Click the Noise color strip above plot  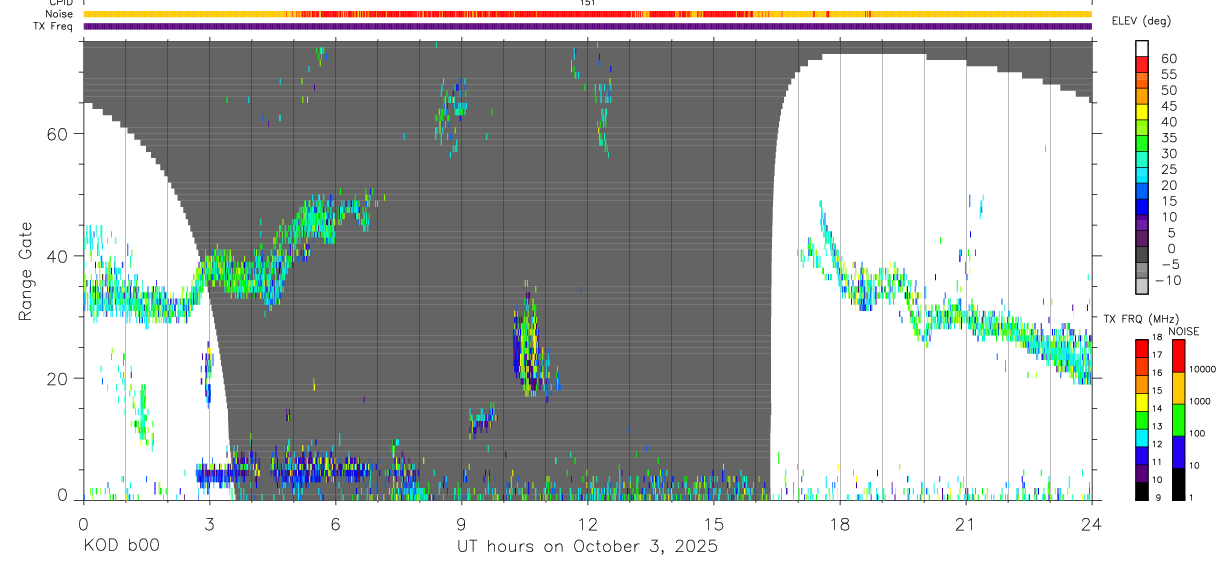pos(587,14)
